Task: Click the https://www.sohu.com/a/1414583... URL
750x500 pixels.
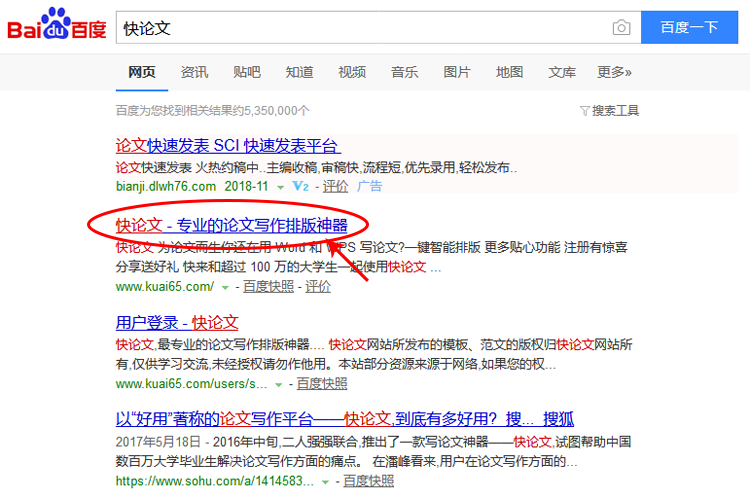Action: pyautogui.click(x=215, y=481)
